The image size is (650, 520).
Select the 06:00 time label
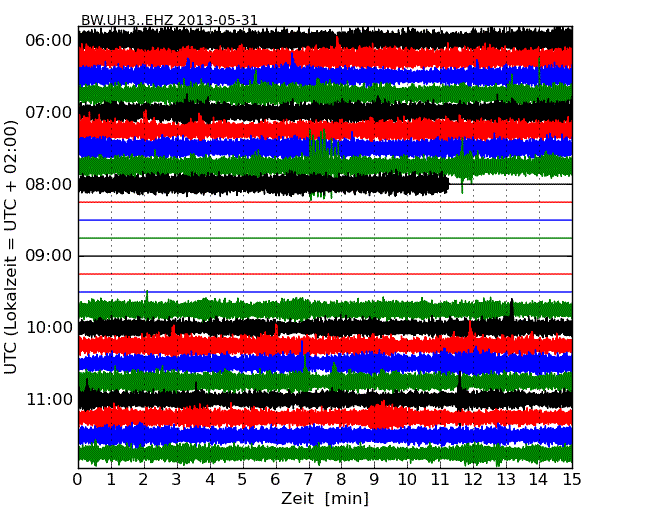(49, 41)
